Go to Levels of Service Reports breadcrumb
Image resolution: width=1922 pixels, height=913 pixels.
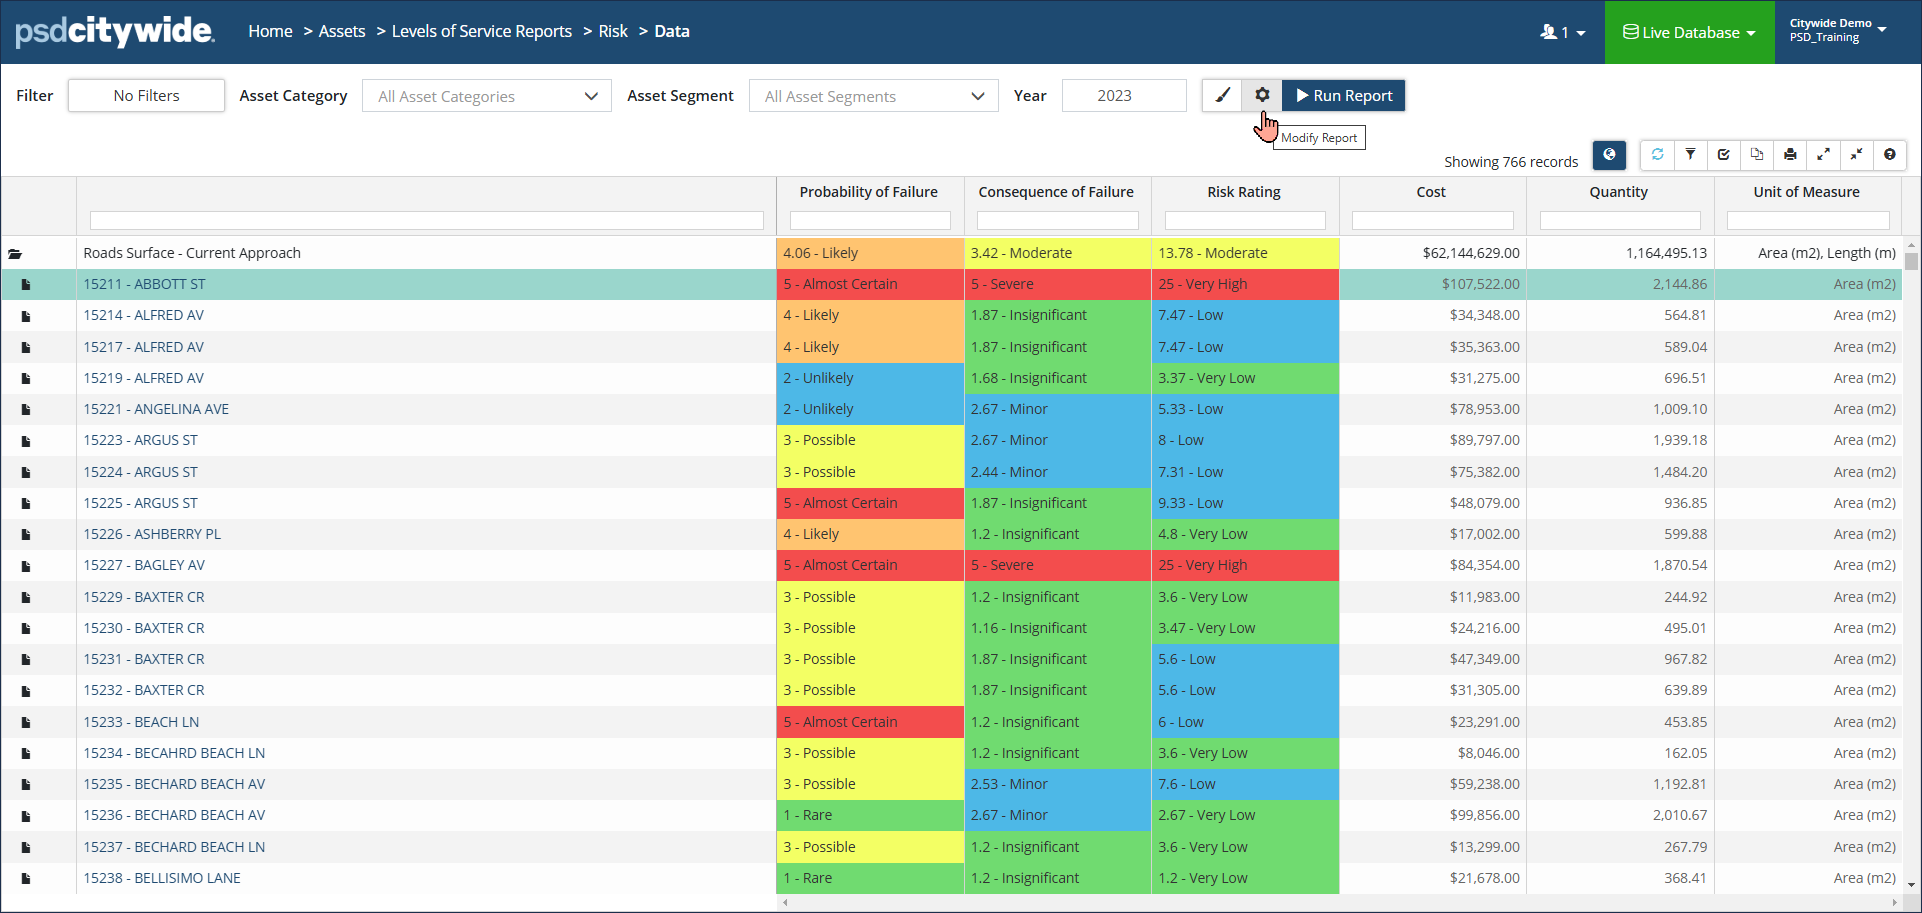click(481, 31)
